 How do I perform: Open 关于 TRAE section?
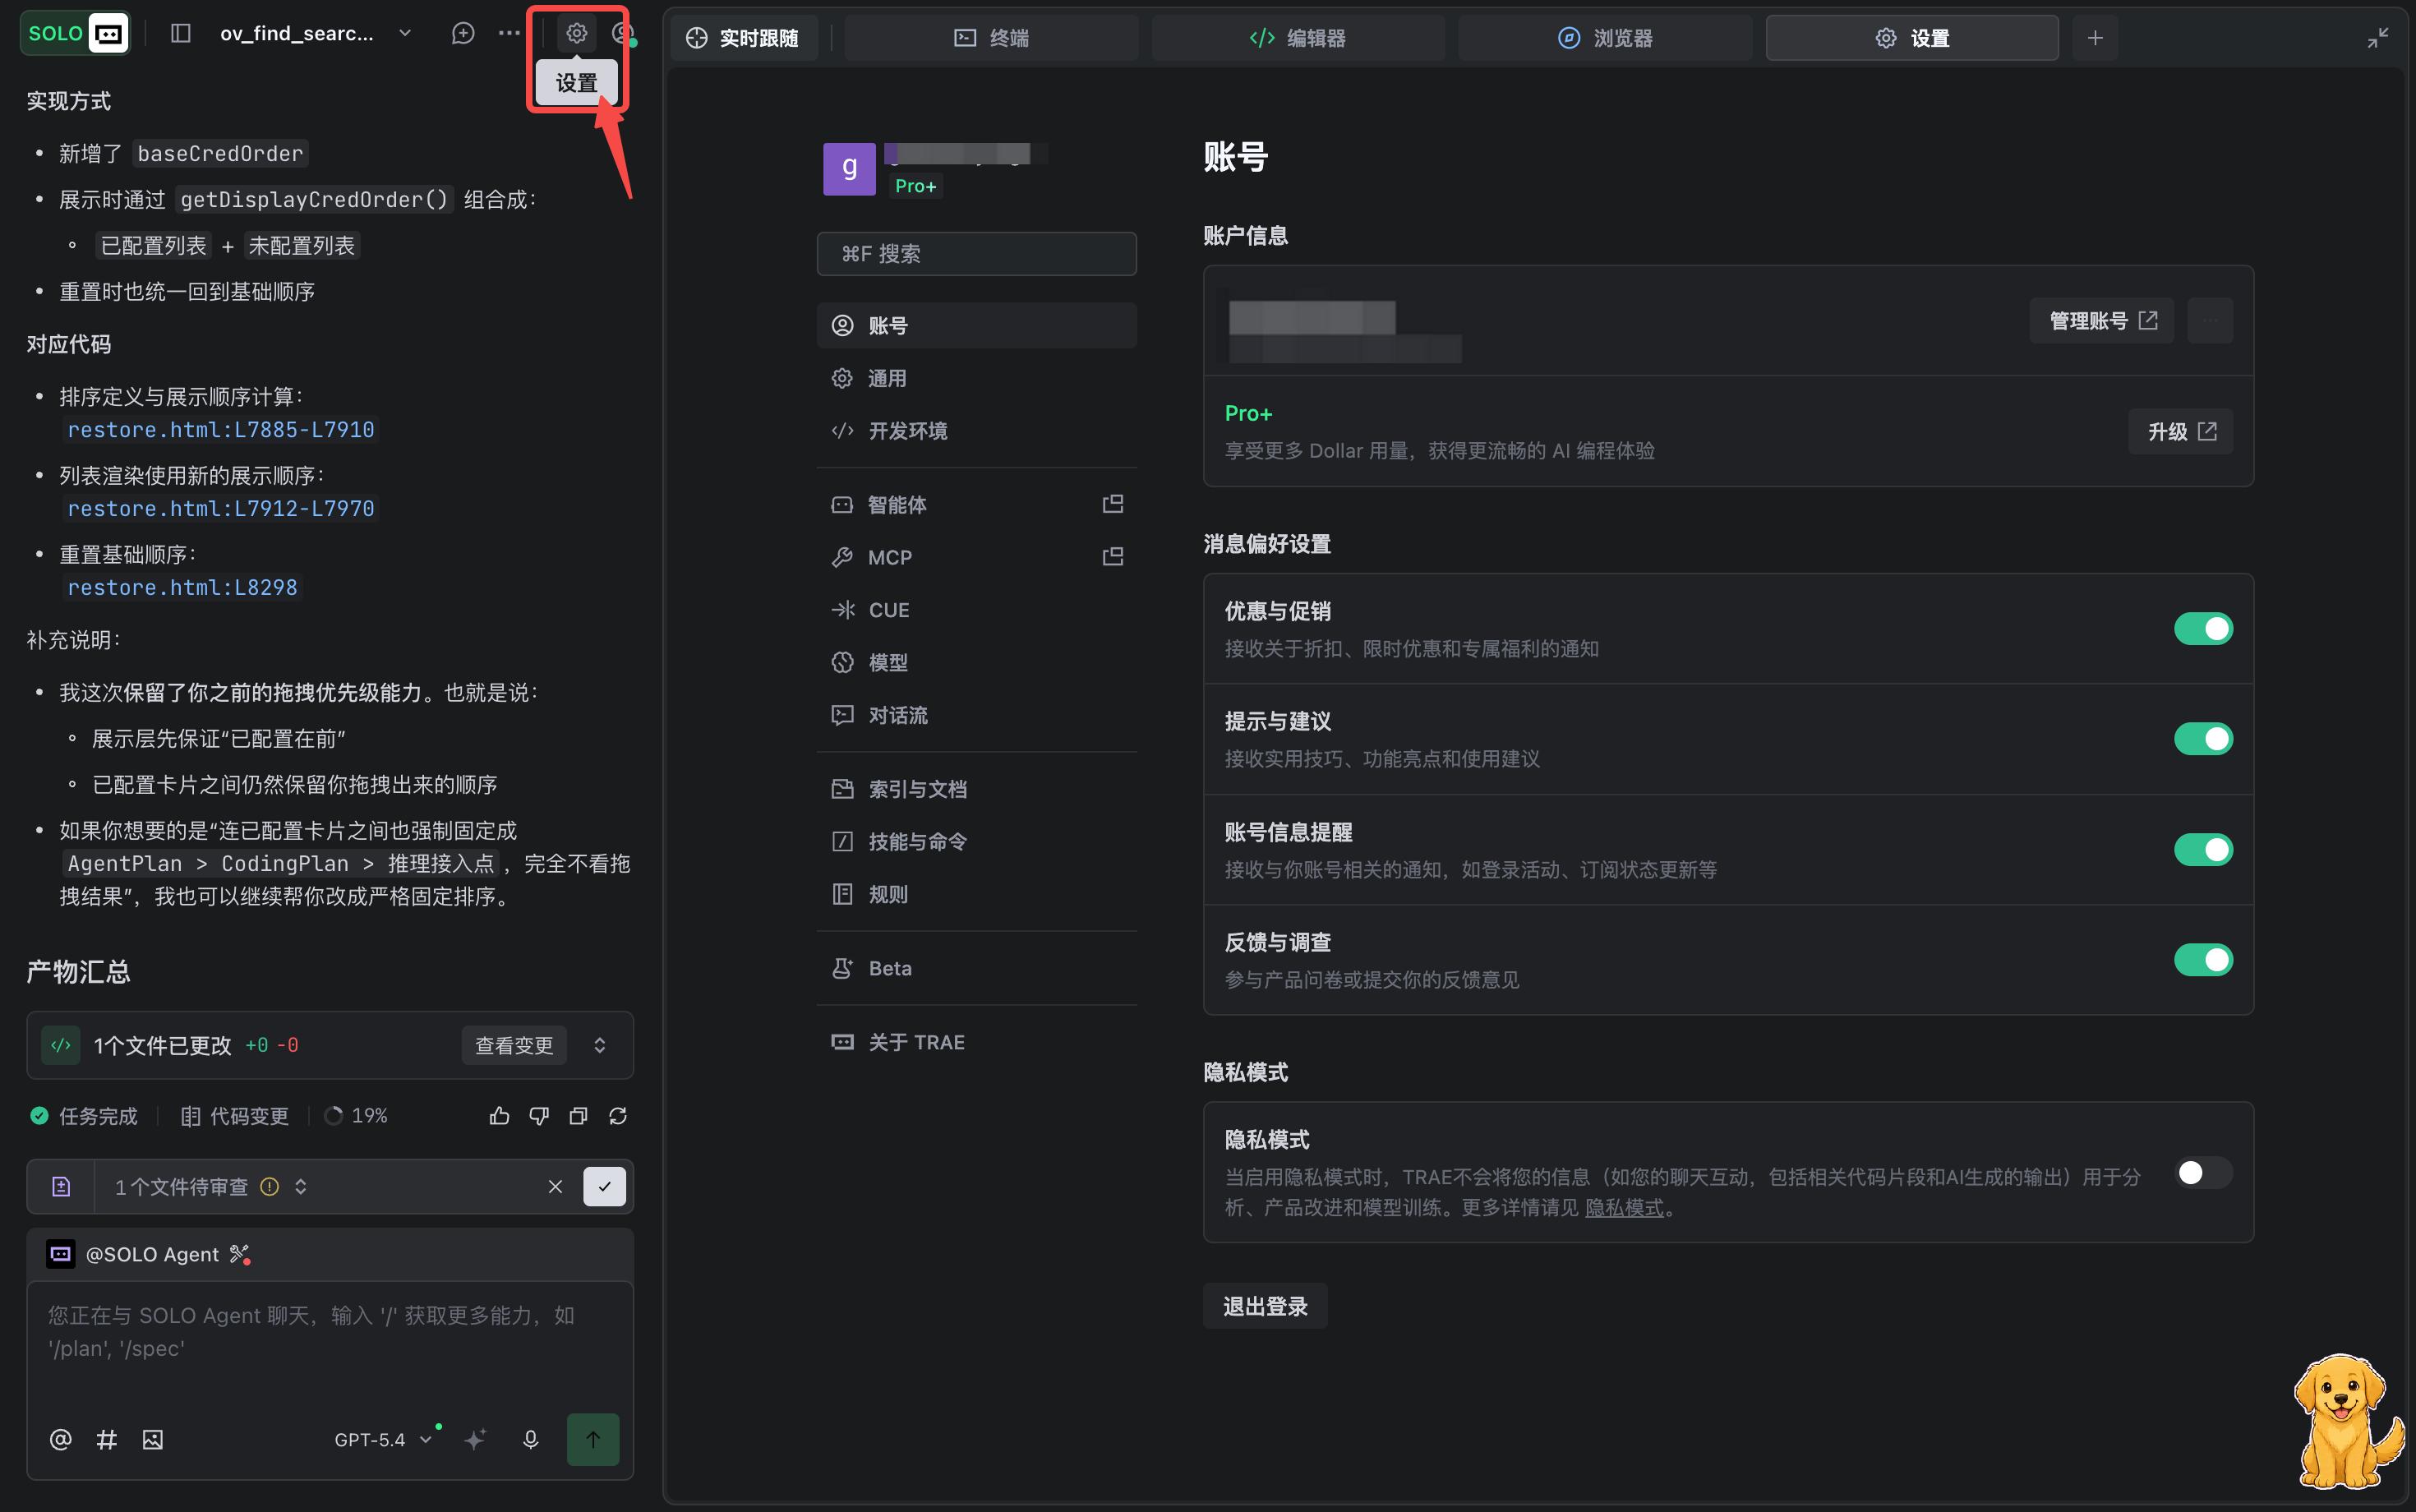(976, 1042)
